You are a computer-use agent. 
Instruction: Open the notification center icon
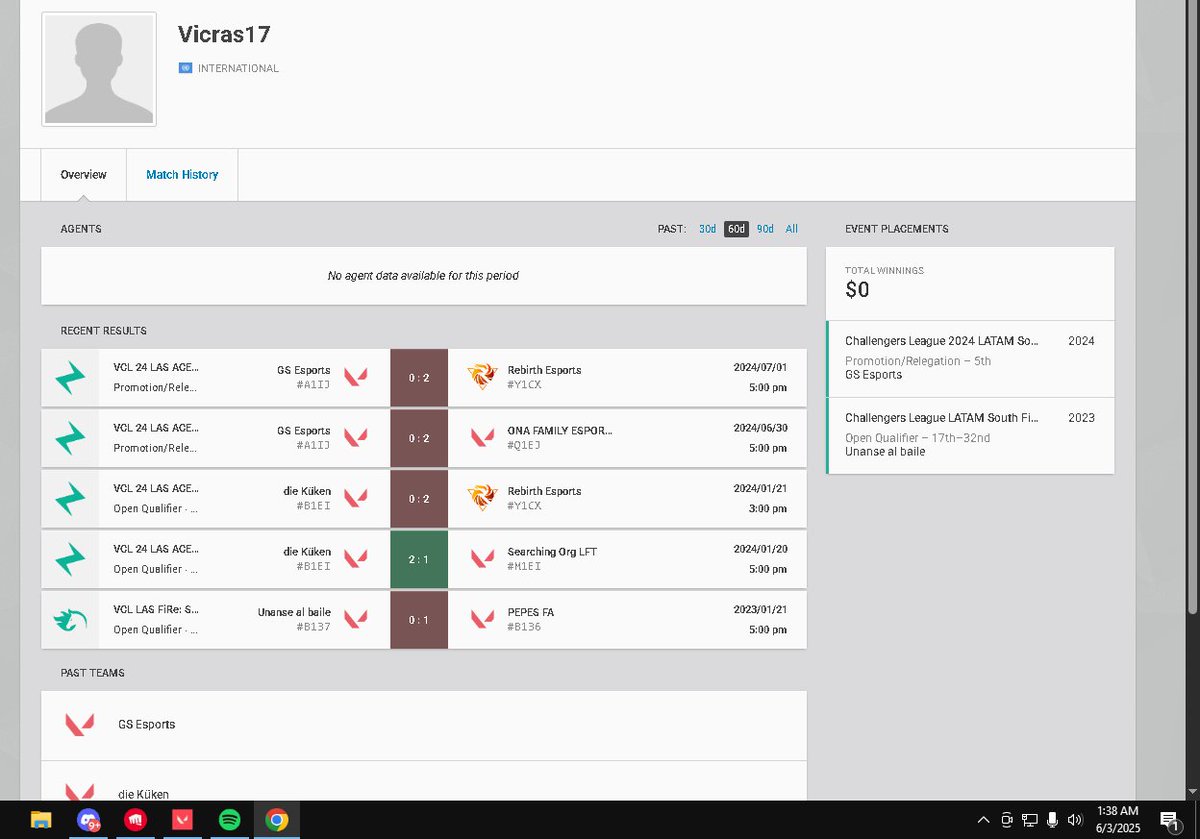pyautogui.click(x=1170, y=820)
